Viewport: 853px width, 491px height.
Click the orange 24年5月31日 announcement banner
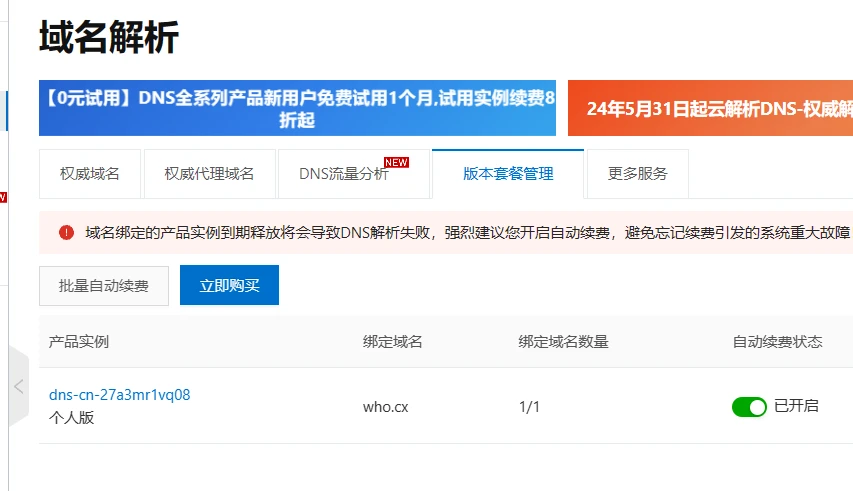(x=710, y=108)
